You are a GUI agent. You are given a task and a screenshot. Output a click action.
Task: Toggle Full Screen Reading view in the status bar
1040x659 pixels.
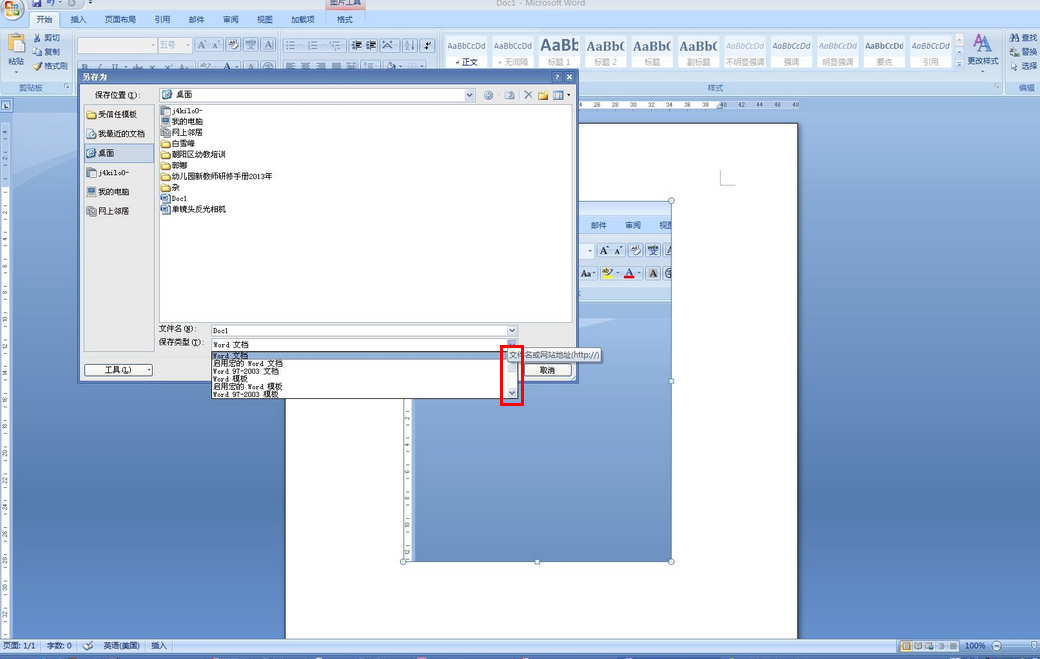pyautogui.click(x=917, y=645)
